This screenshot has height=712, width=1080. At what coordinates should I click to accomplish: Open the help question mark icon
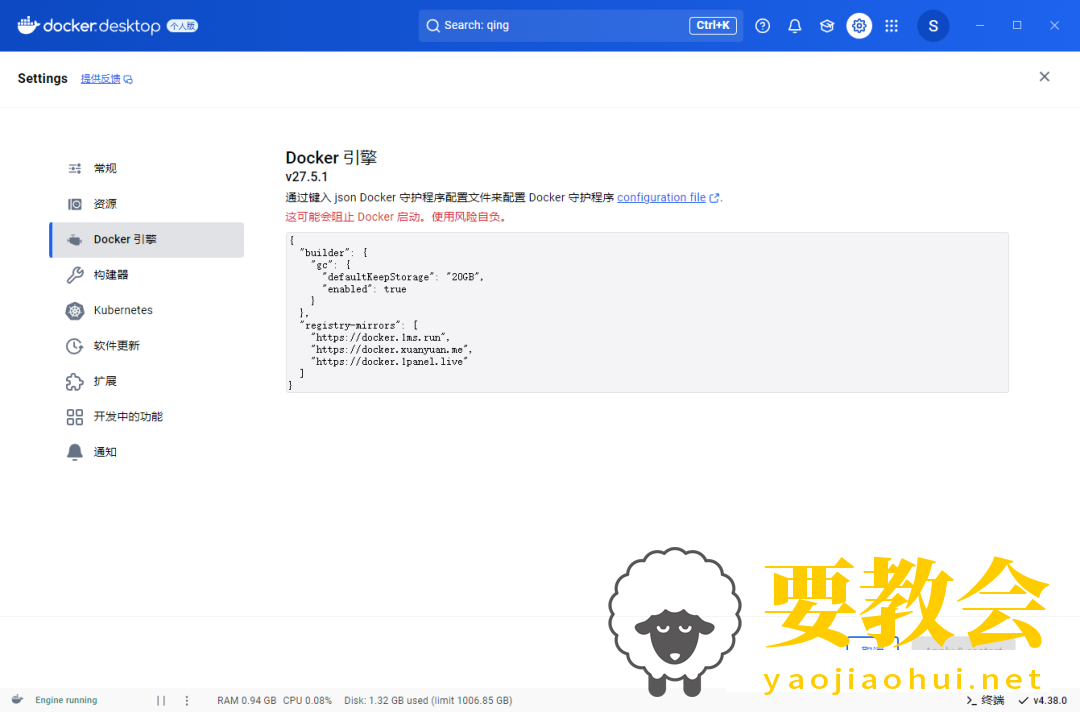[762, 26]
